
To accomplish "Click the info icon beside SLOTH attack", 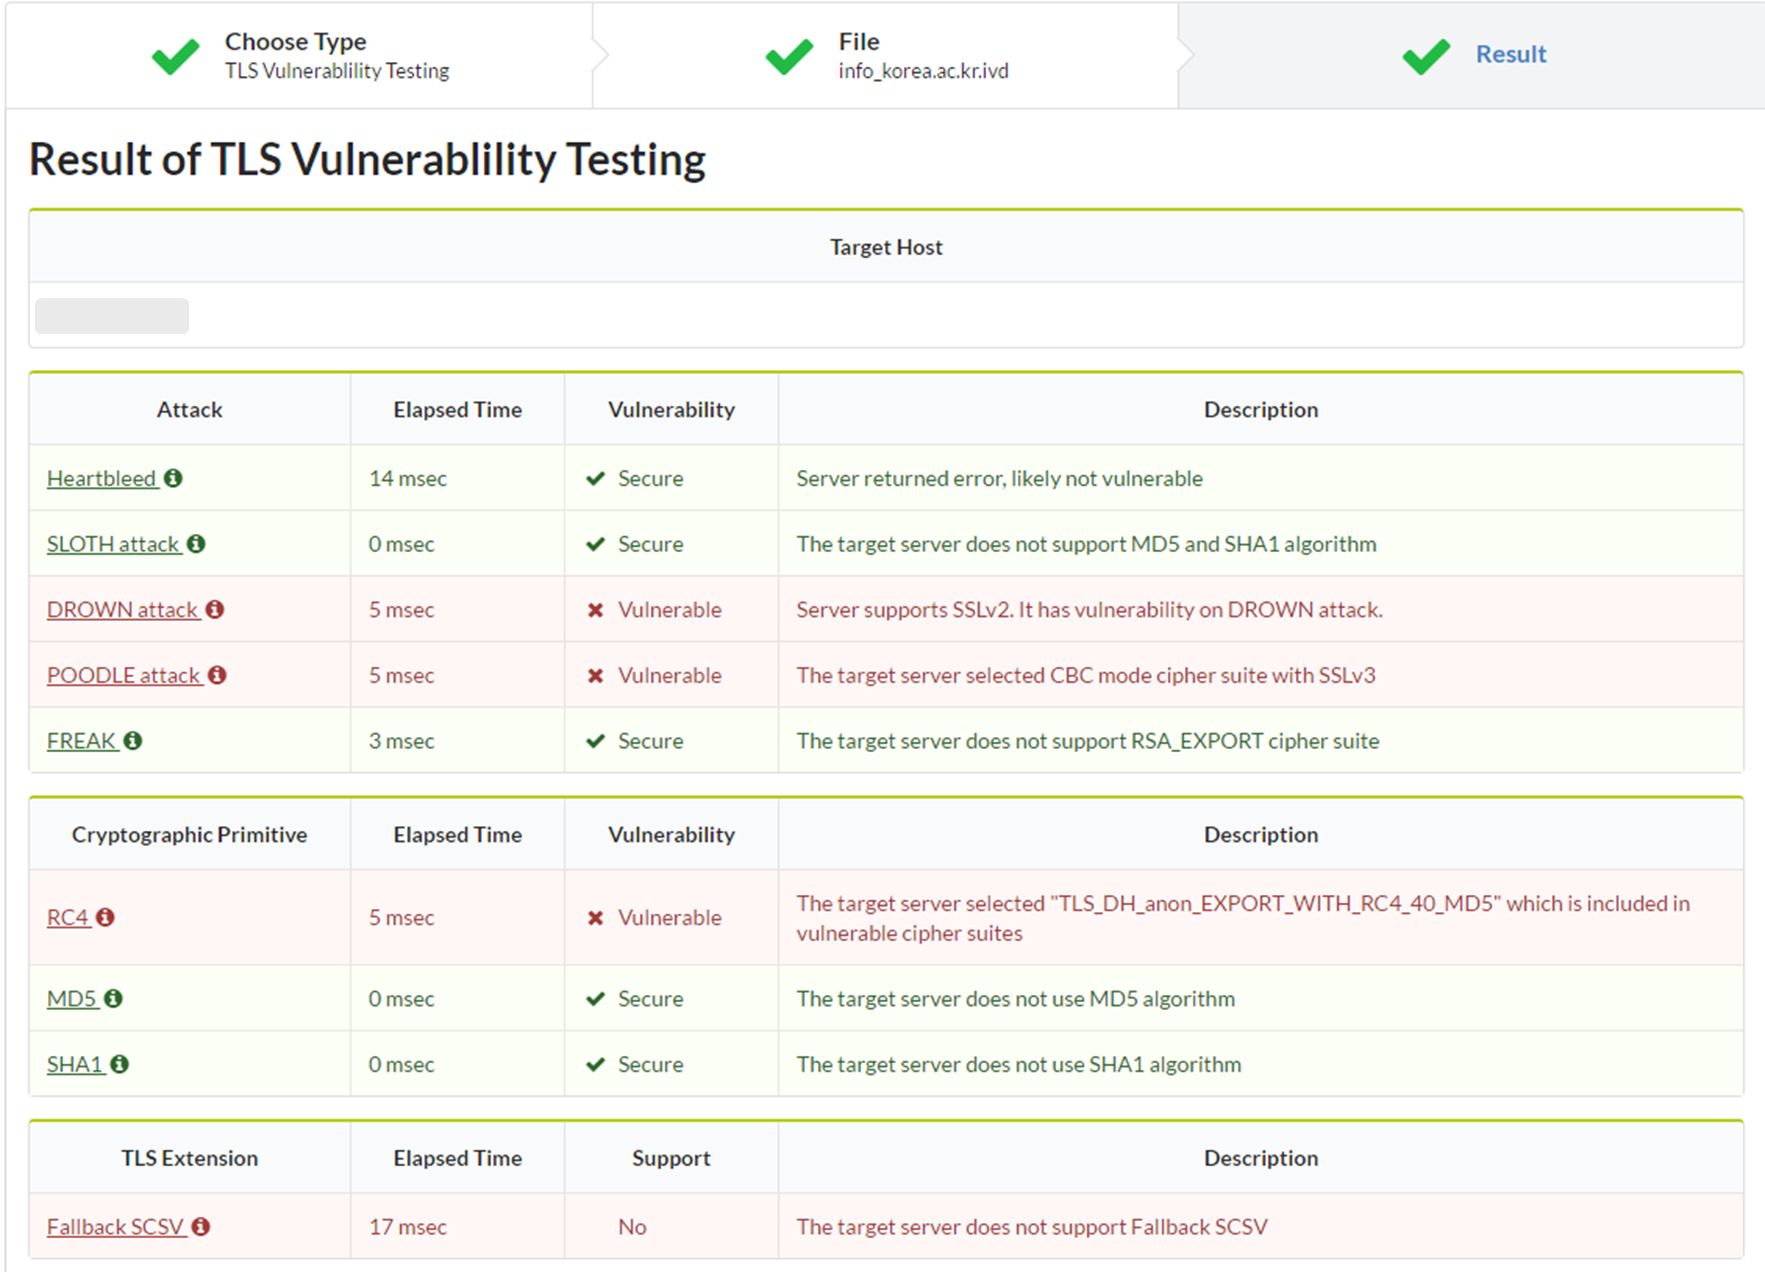I will coord(196,544).
